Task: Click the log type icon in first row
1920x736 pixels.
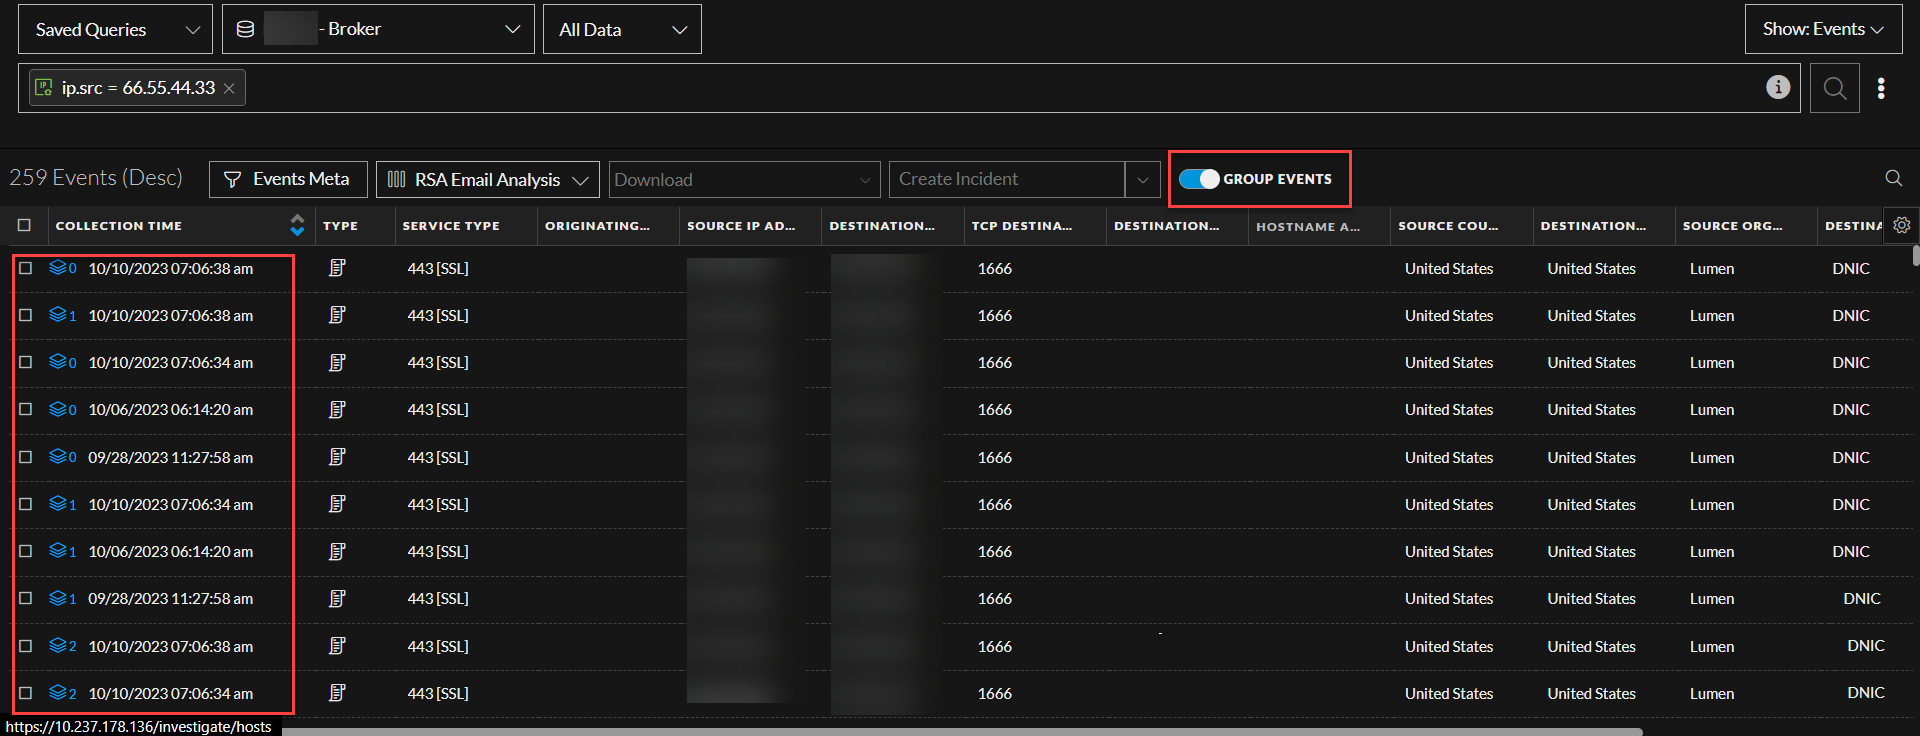Action: [337, 268]
